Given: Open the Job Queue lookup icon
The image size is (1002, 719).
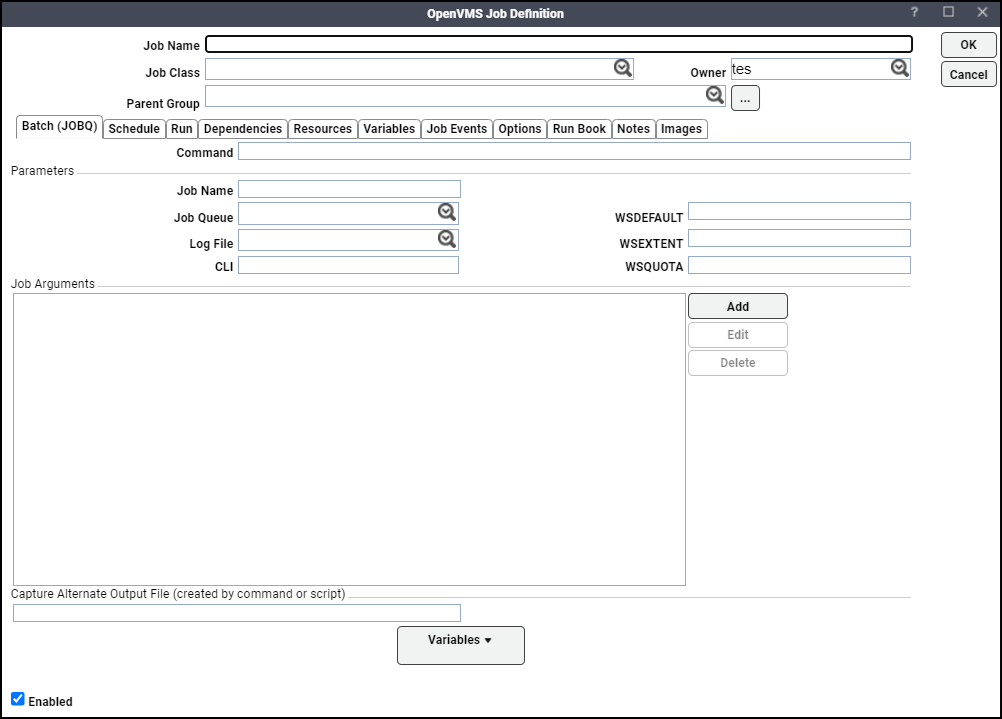Looking at the screenshot, I should pyautogui.click(x=447, y=212).
